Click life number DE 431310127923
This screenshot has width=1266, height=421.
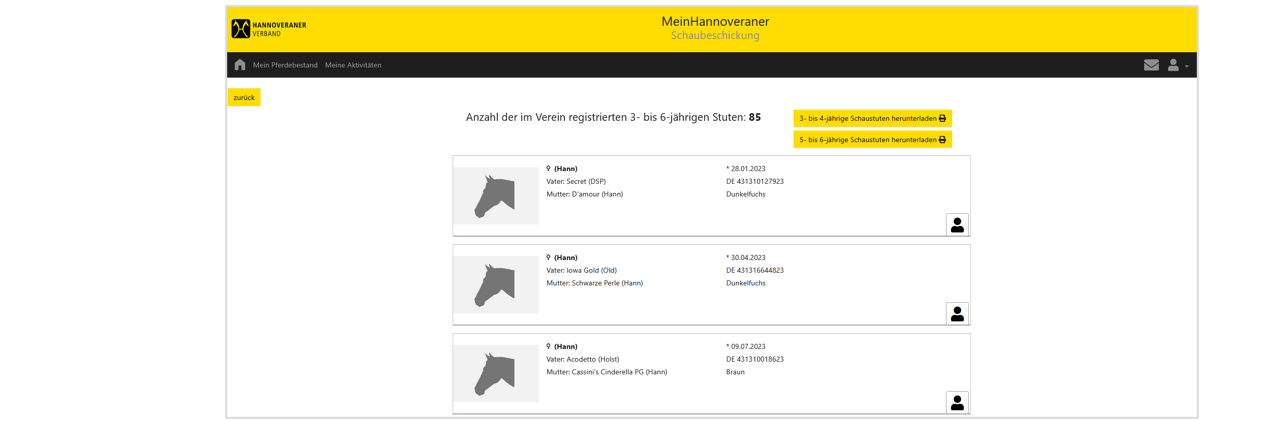pyautogui.click(x=754, y=182)
